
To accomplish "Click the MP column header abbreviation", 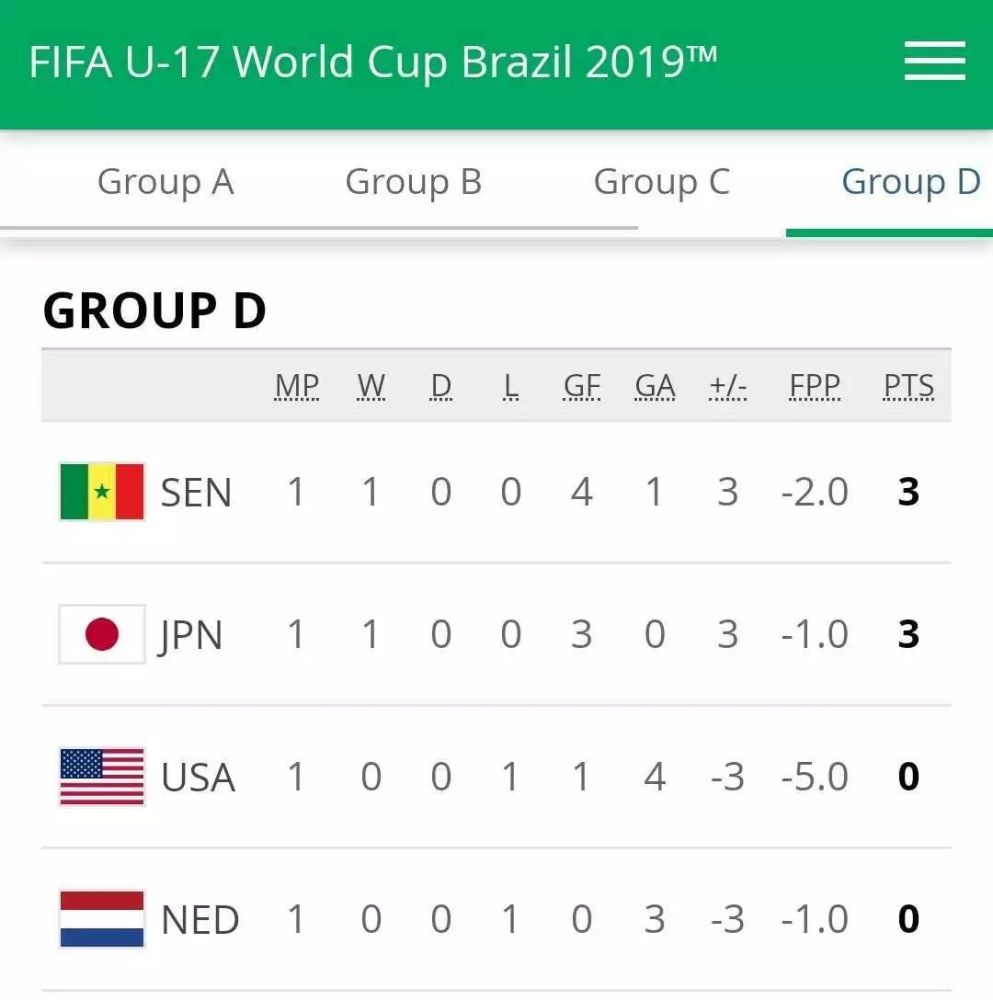I will coord(297,386).
